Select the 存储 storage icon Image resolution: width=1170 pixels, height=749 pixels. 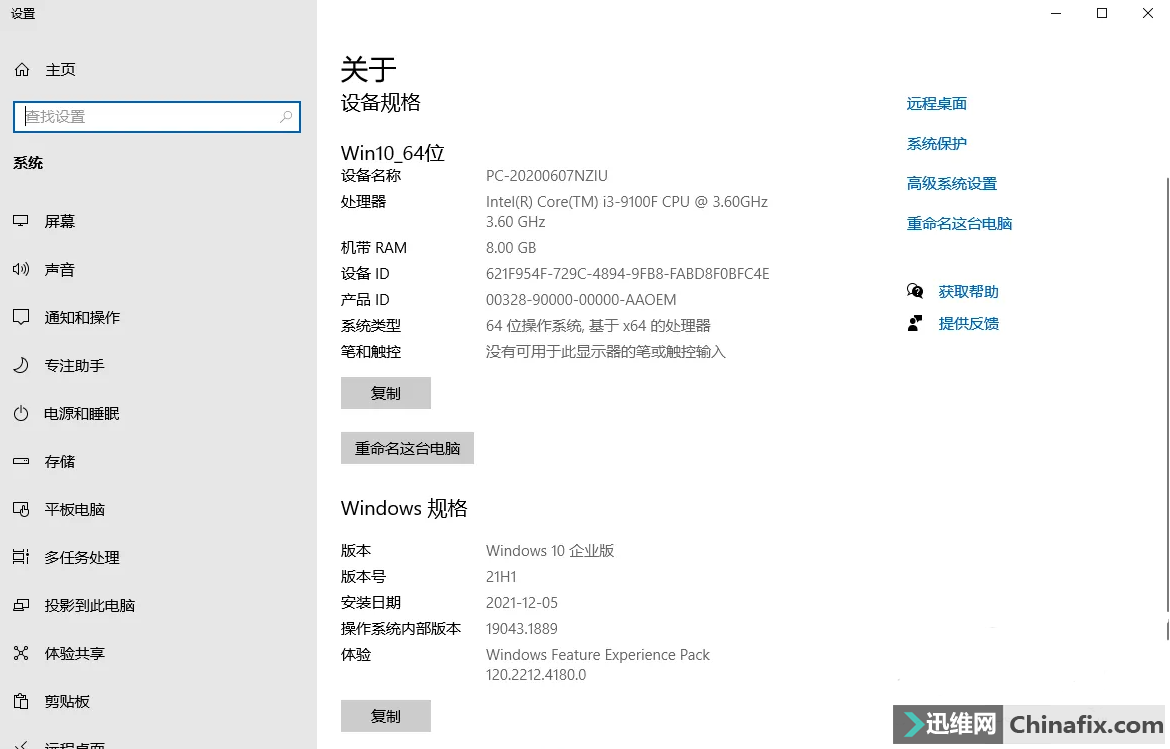[21, 461]
